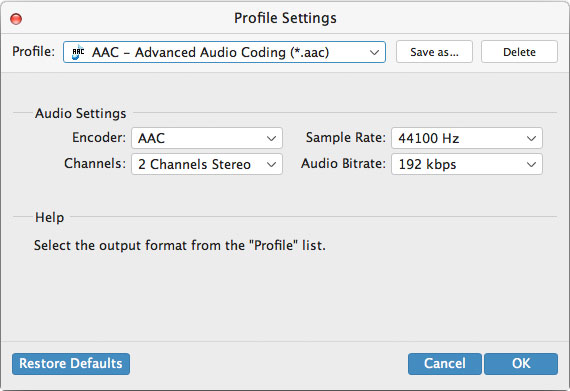Click the Sample Rate label
Viewport: 570px width, 391px height.
point(345,138)
